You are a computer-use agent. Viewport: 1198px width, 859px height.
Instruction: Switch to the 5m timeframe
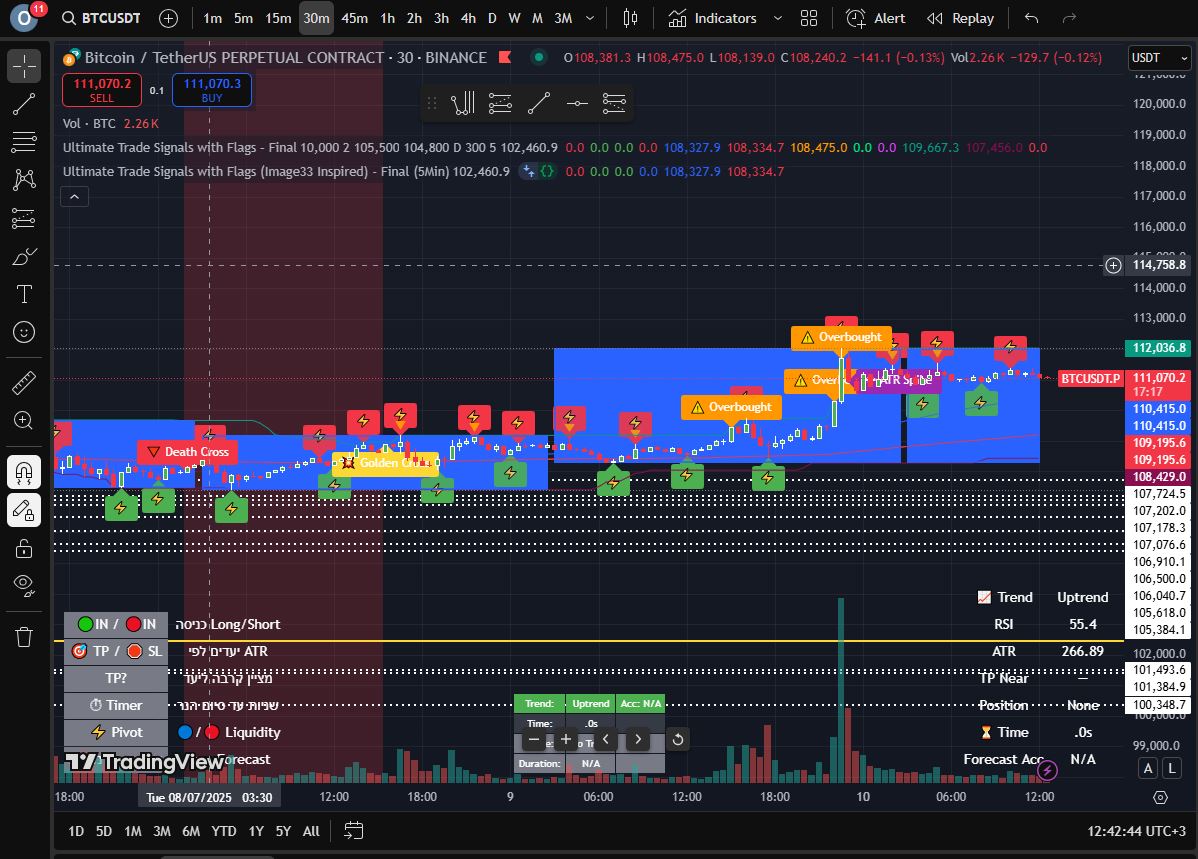pyautogui.click(x=243, y=18)
